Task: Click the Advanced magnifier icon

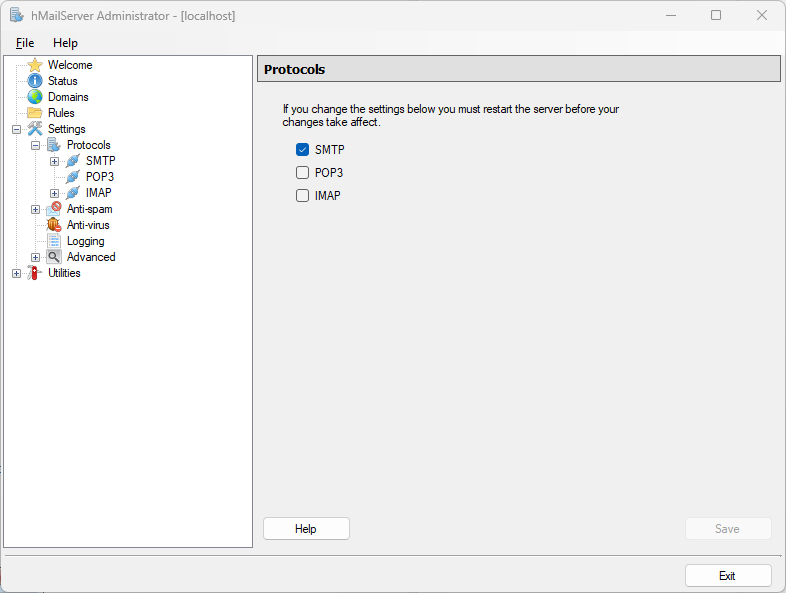Action: point(54,257)
